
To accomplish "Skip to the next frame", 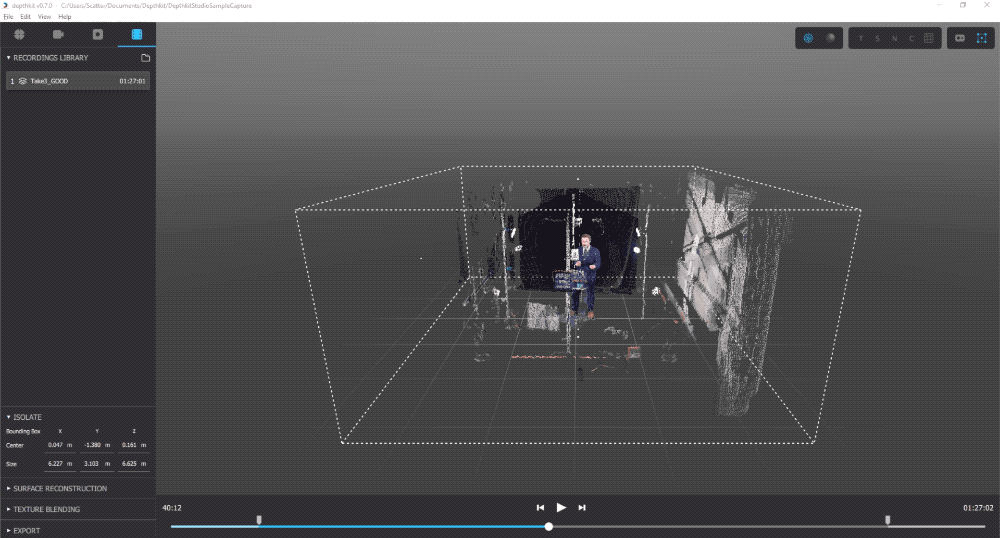I will pos(582,508).
